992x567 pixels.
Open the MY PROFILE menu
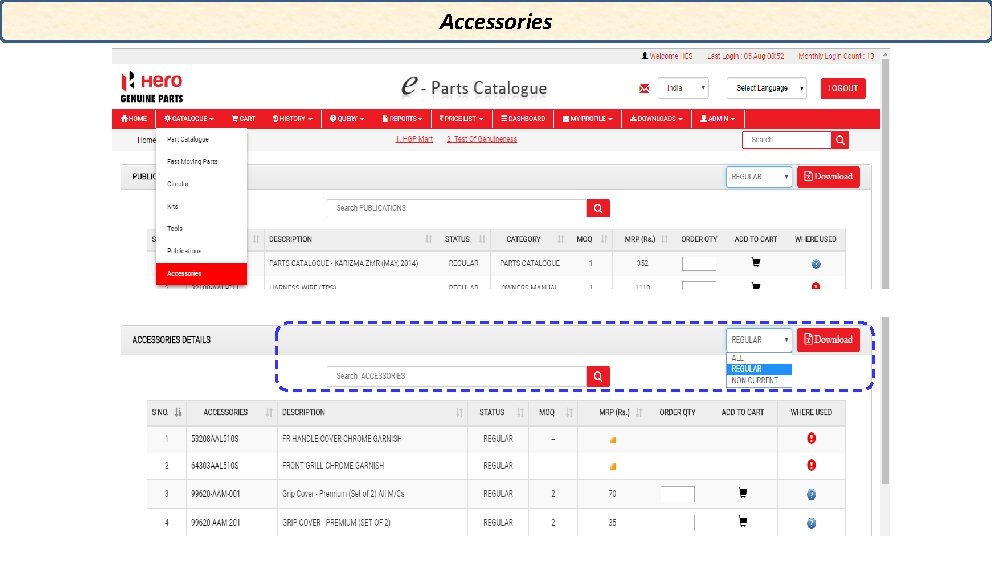click(x=588, y=119)
